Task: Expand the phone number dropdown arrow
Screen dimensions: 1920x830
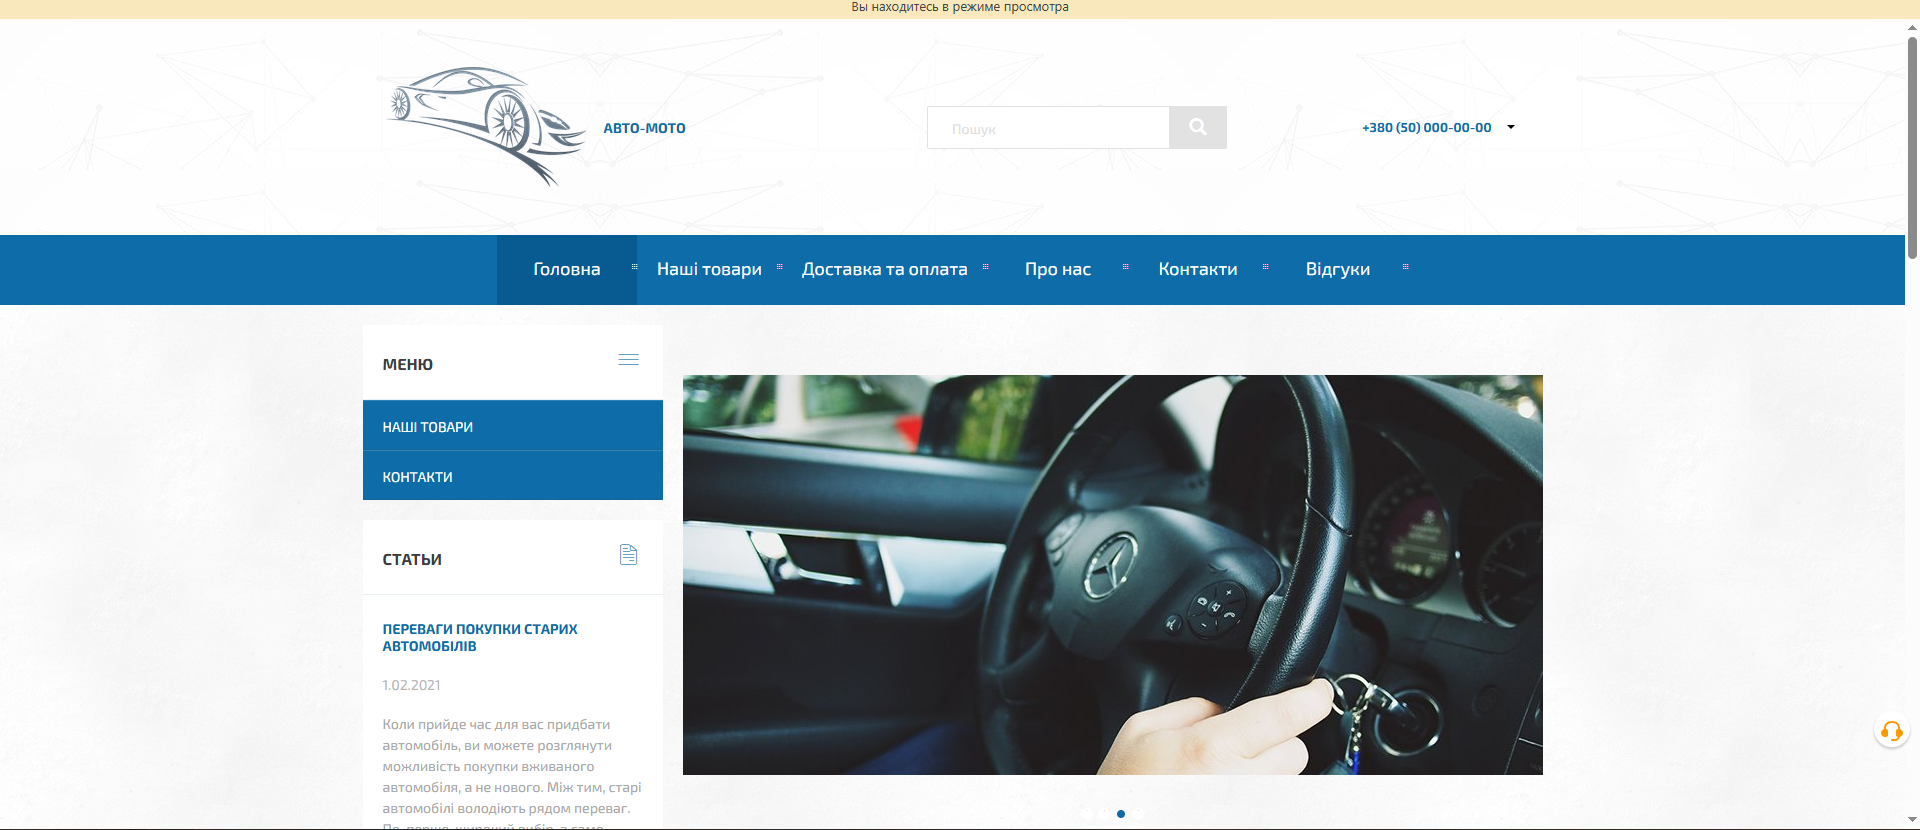Action: click(1511, 127)
